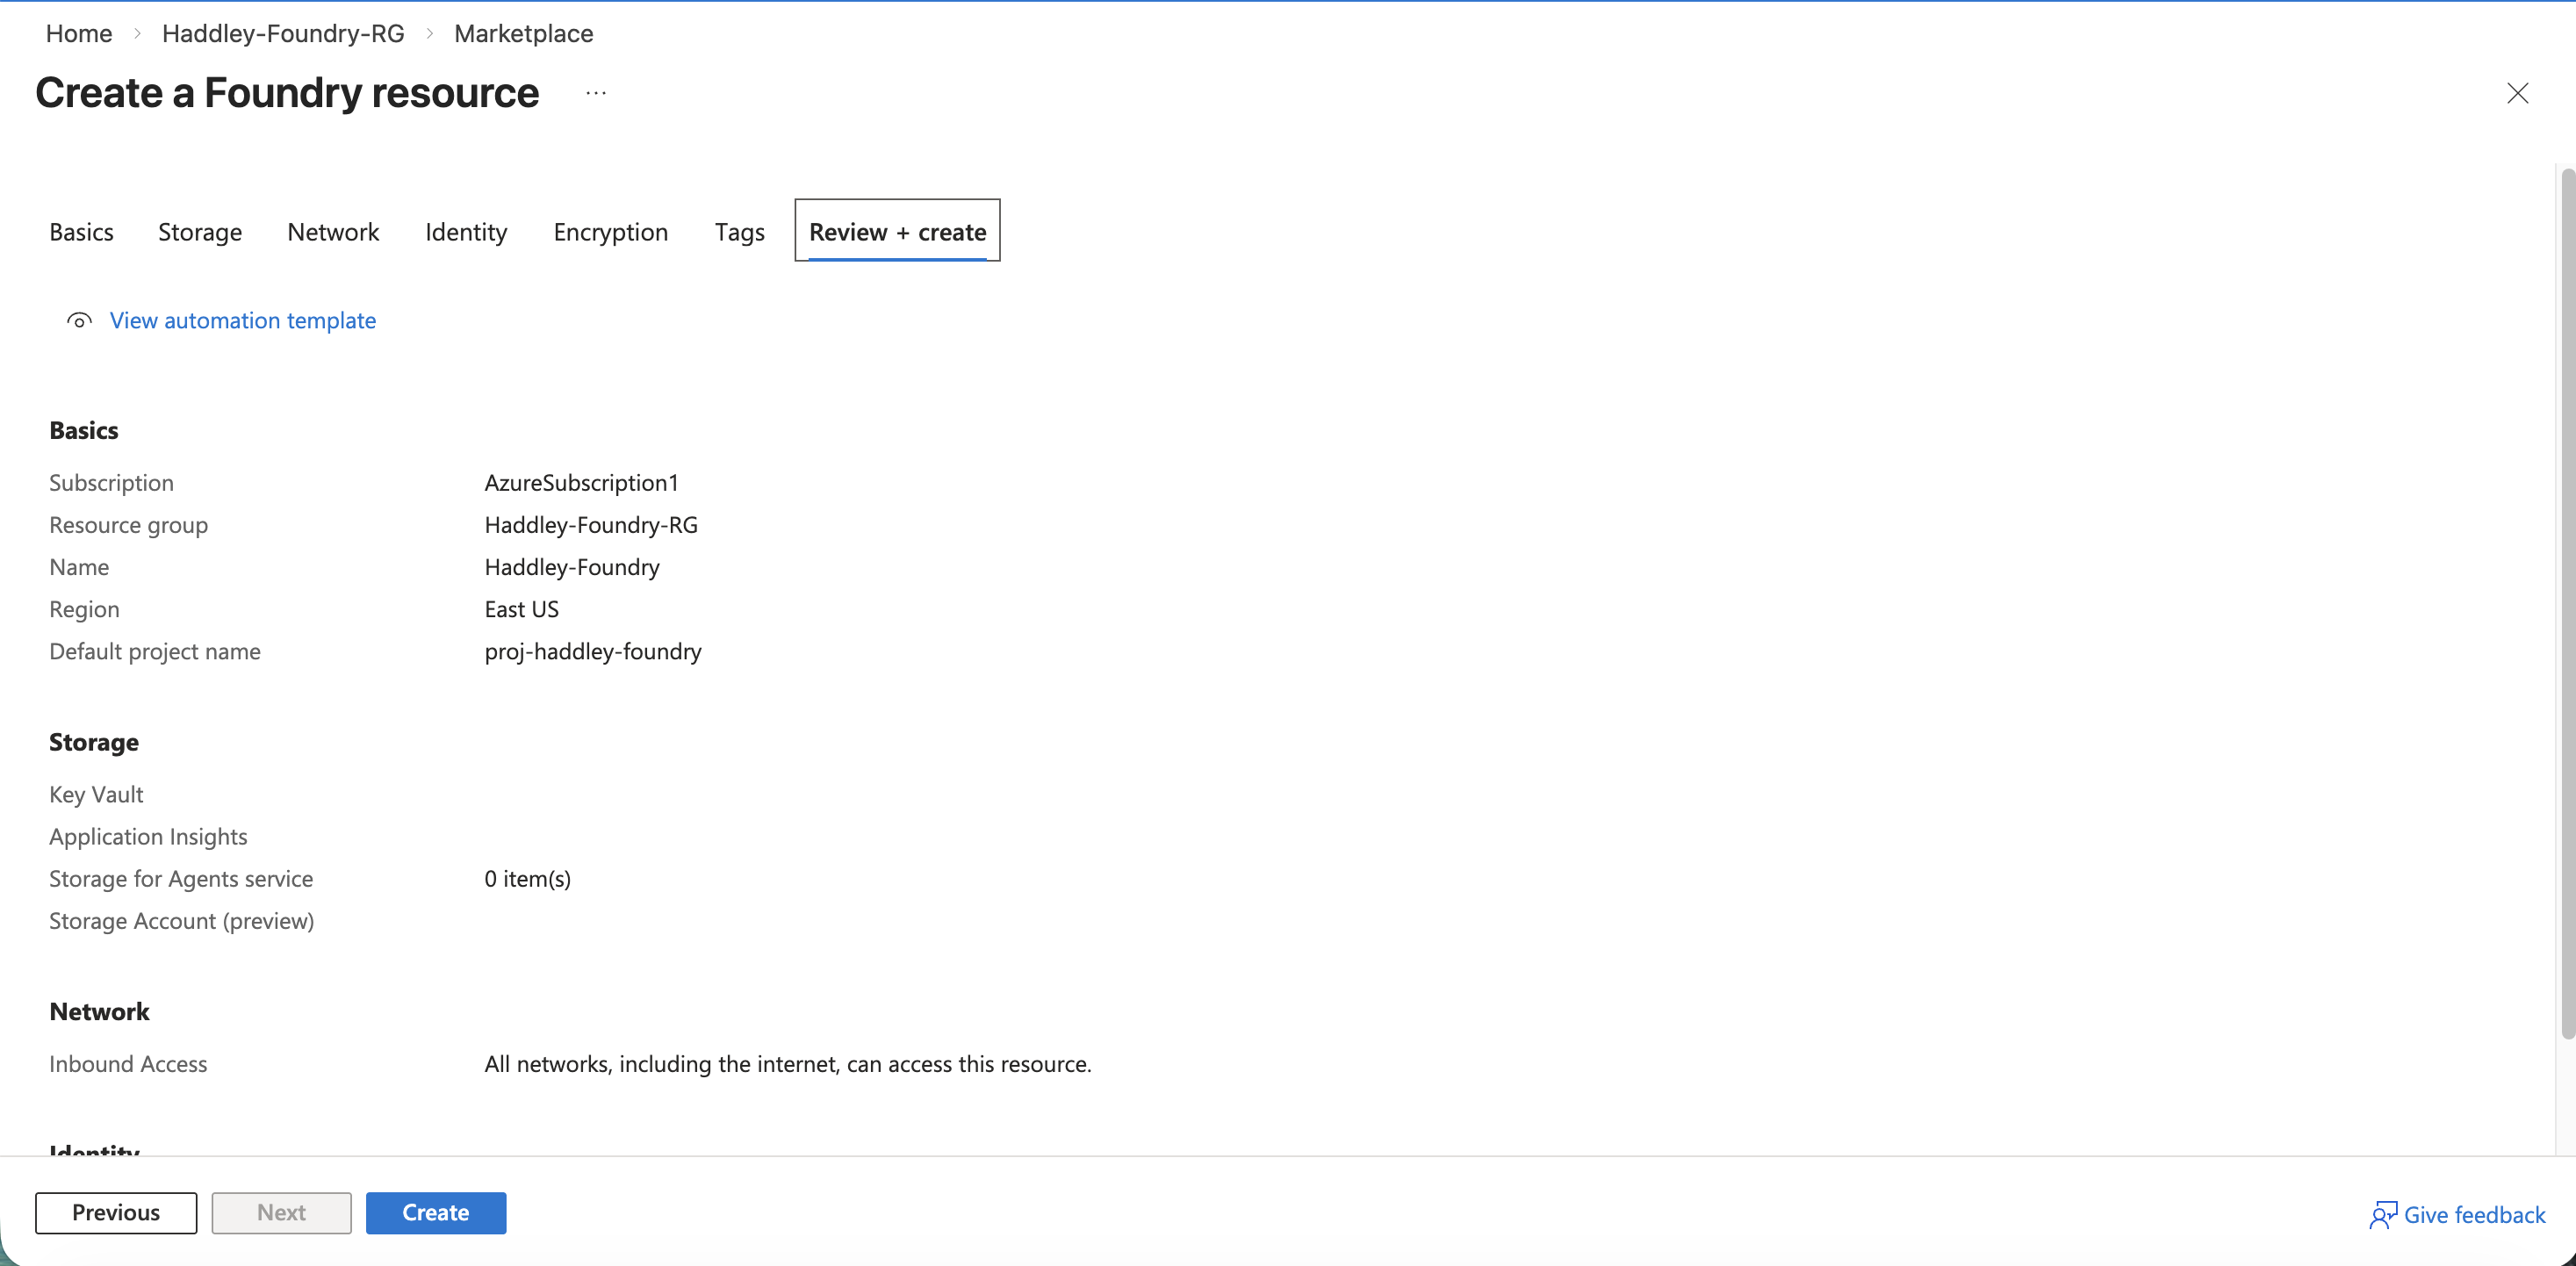Open the Storage tab
The image size is (2576, 1266).
click(199, 231)
